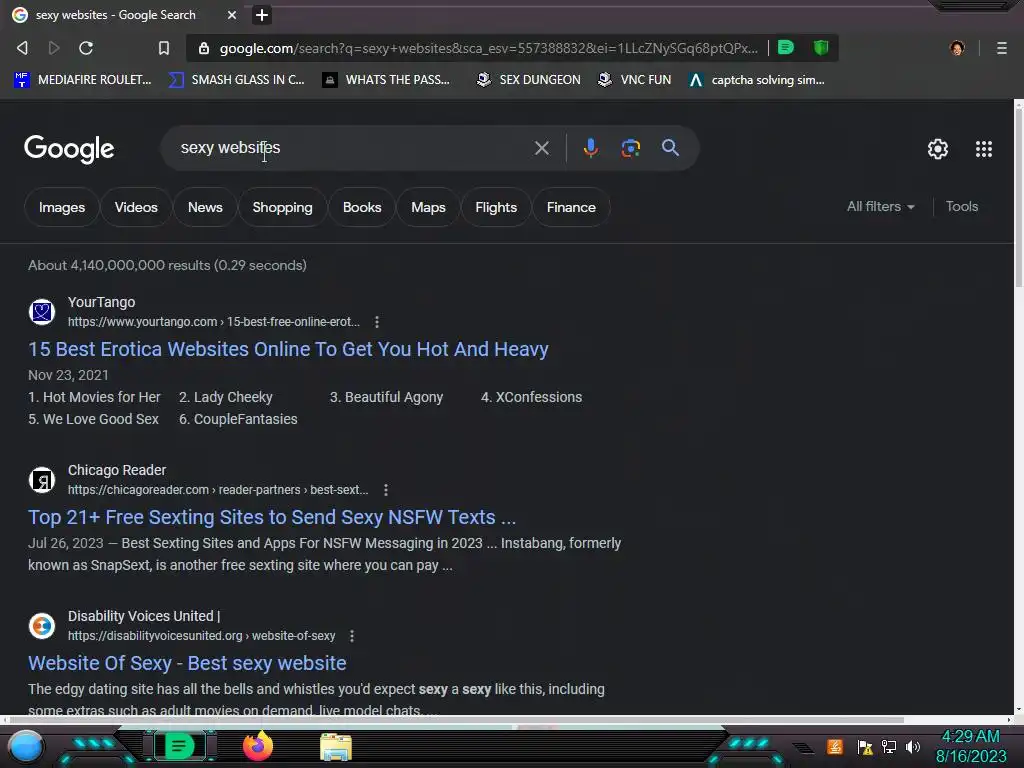Click the Chicago Reader site favicon
Viewport: 1024px width, 768px height.
(42, 480)
